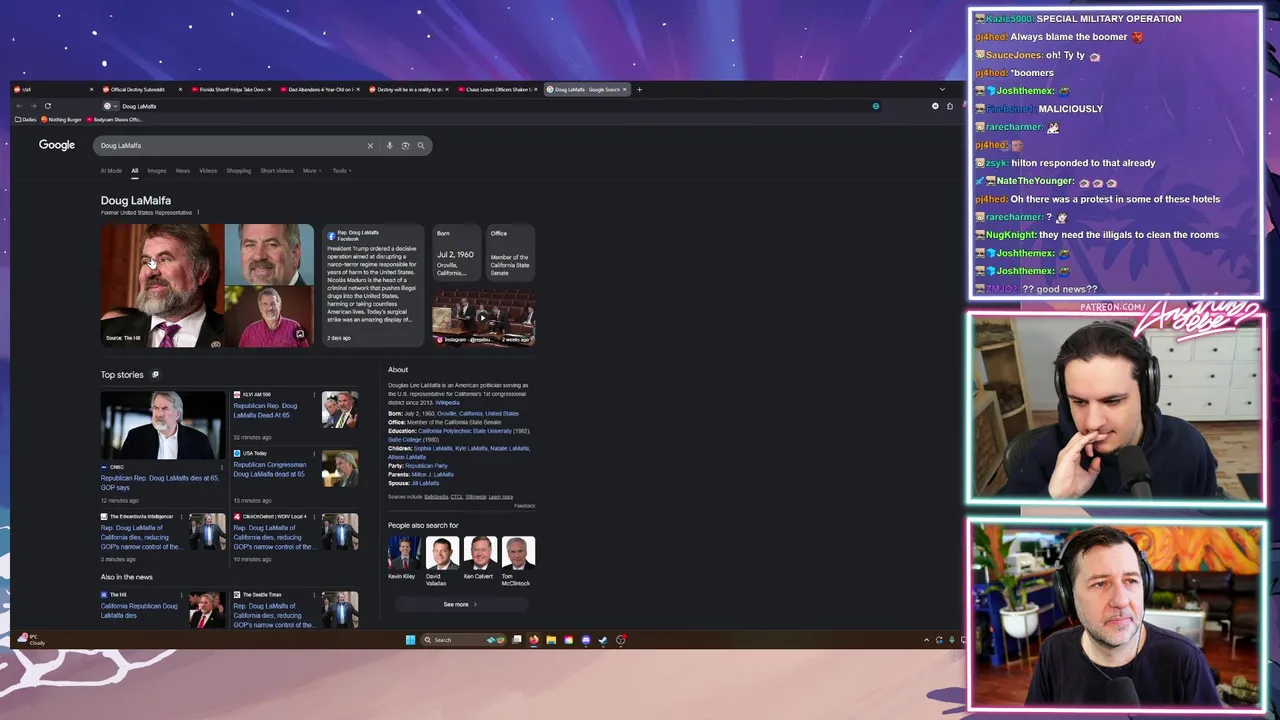Open the Bodycam Shows Offic... bookmark
Screen dimensions: 1280x720
(115, 119)
